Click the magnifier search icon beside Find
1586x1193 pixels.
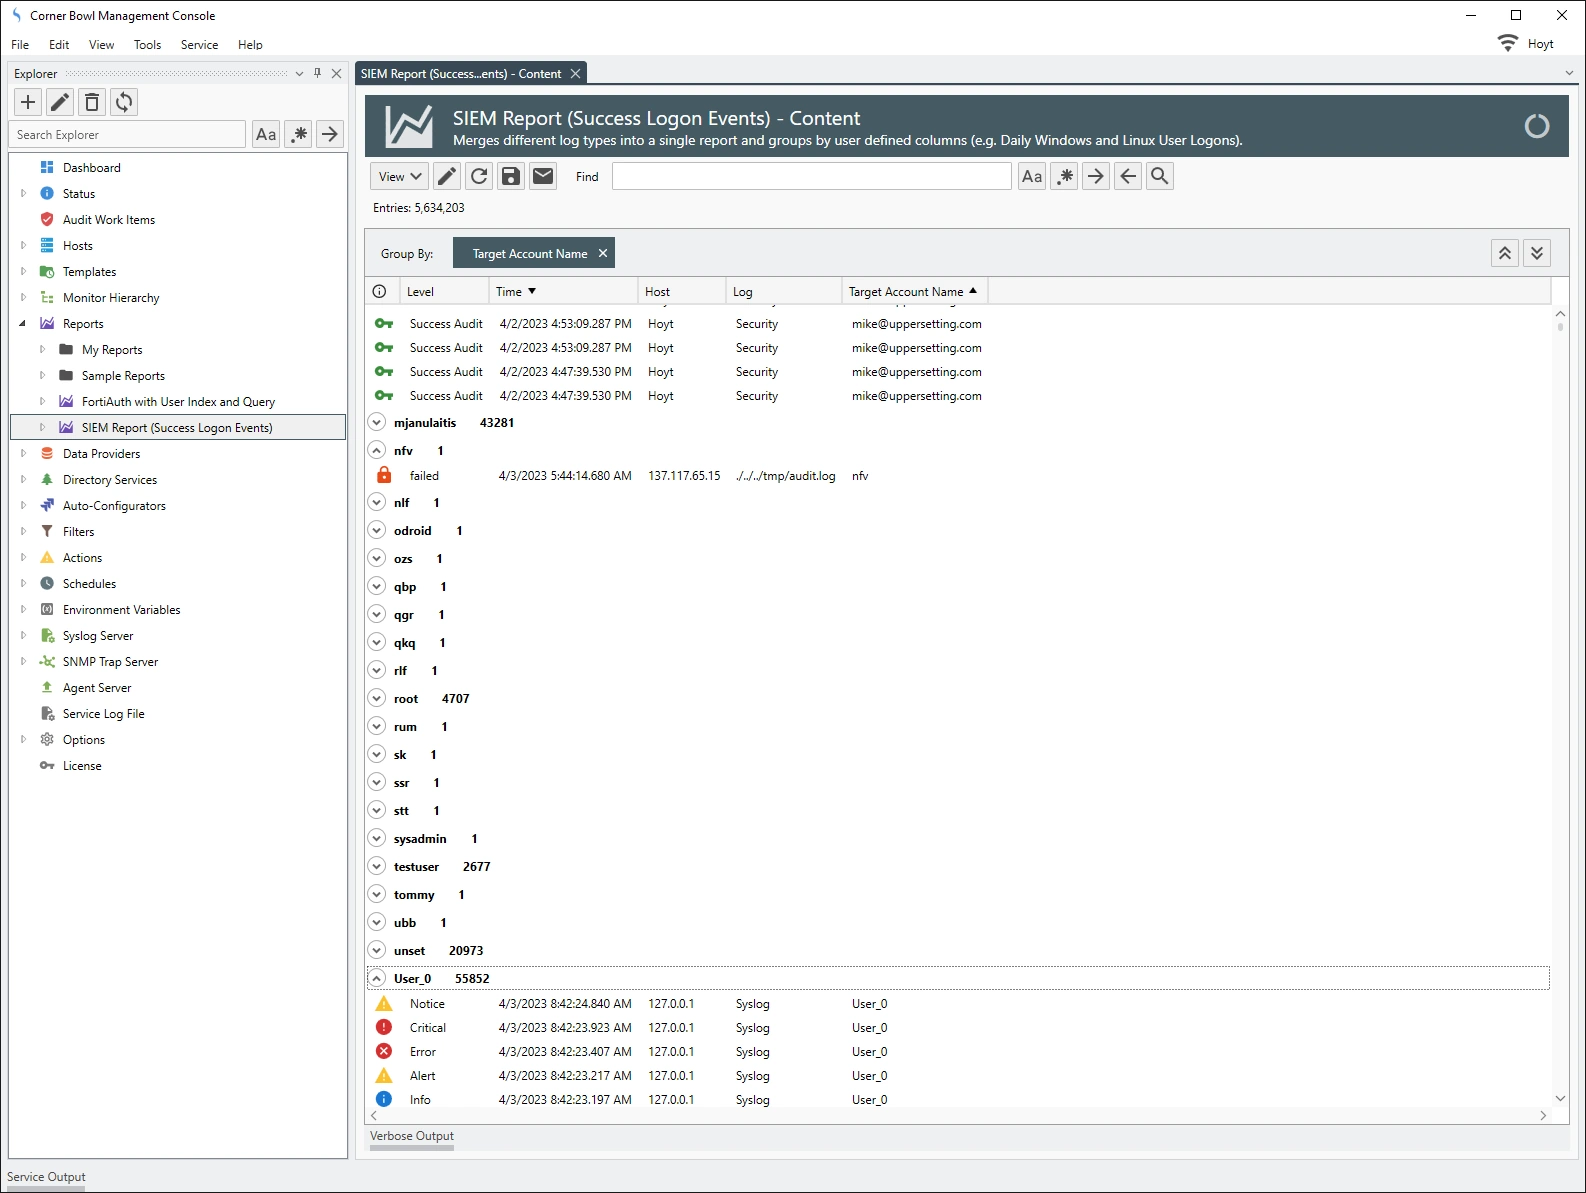click(1160, 176)
